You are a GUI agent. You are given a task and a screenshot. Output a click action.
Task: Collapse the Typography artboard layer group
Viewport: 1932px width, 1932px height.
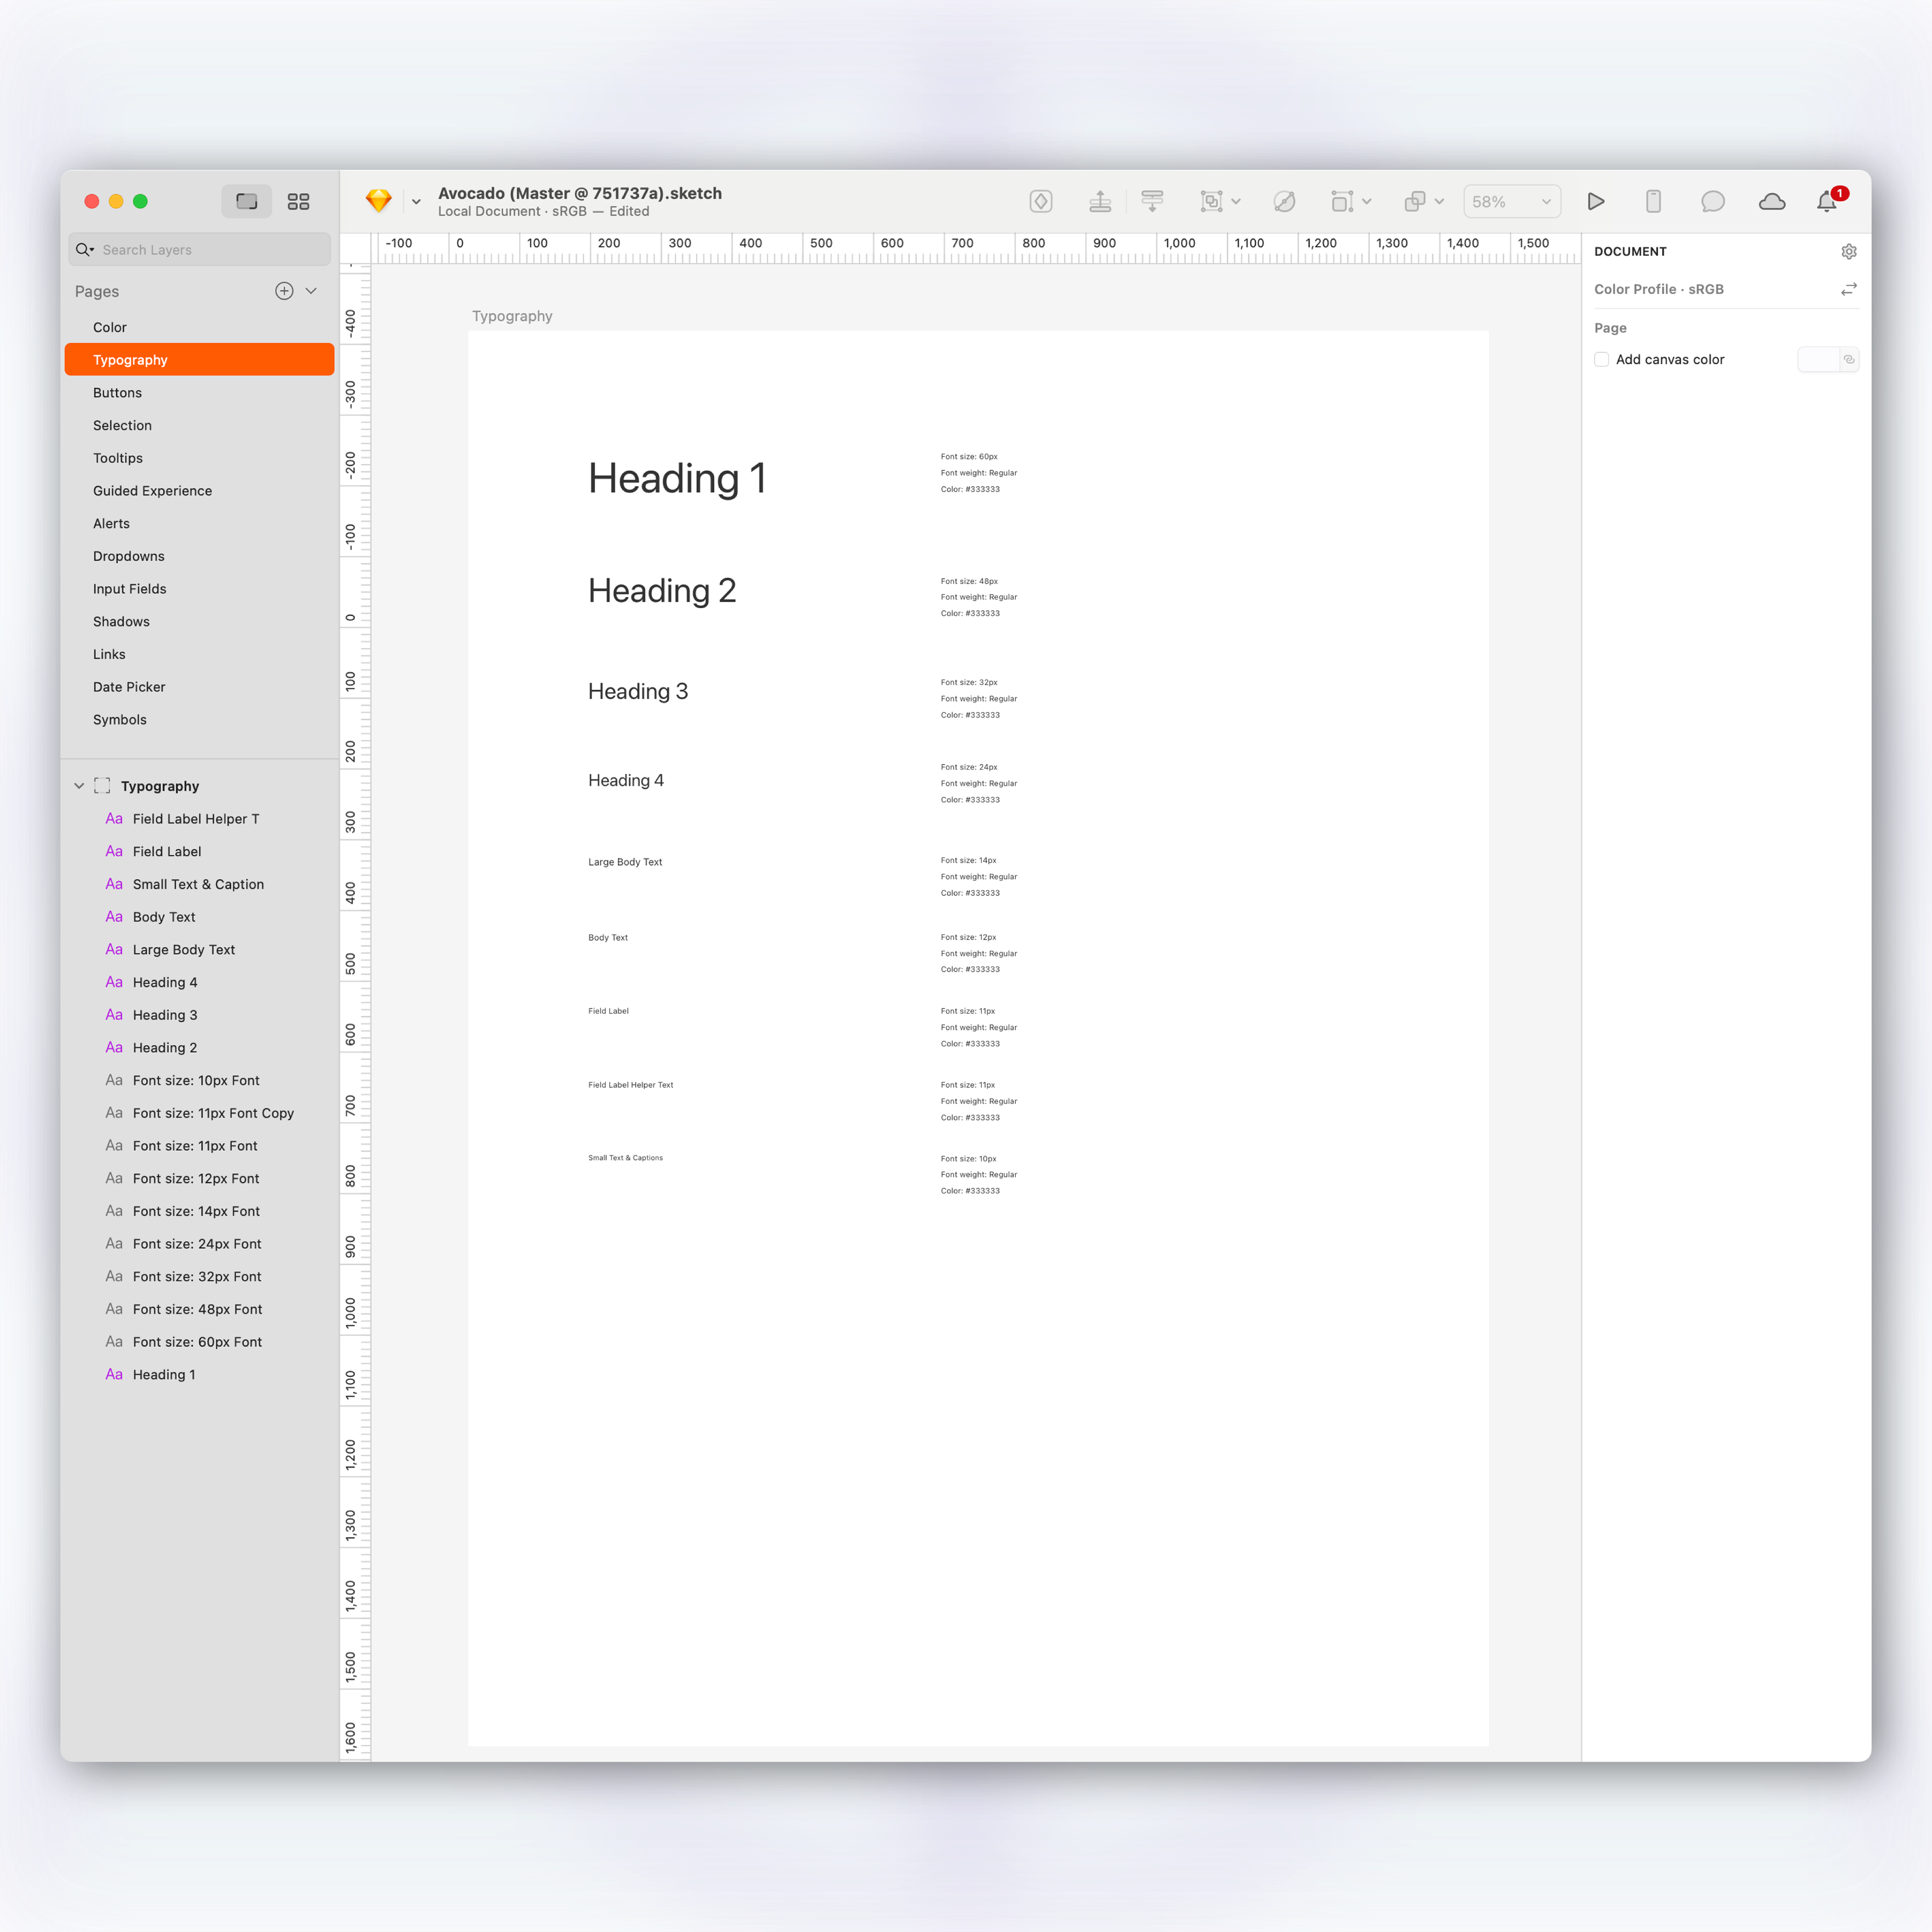[79, 786]
